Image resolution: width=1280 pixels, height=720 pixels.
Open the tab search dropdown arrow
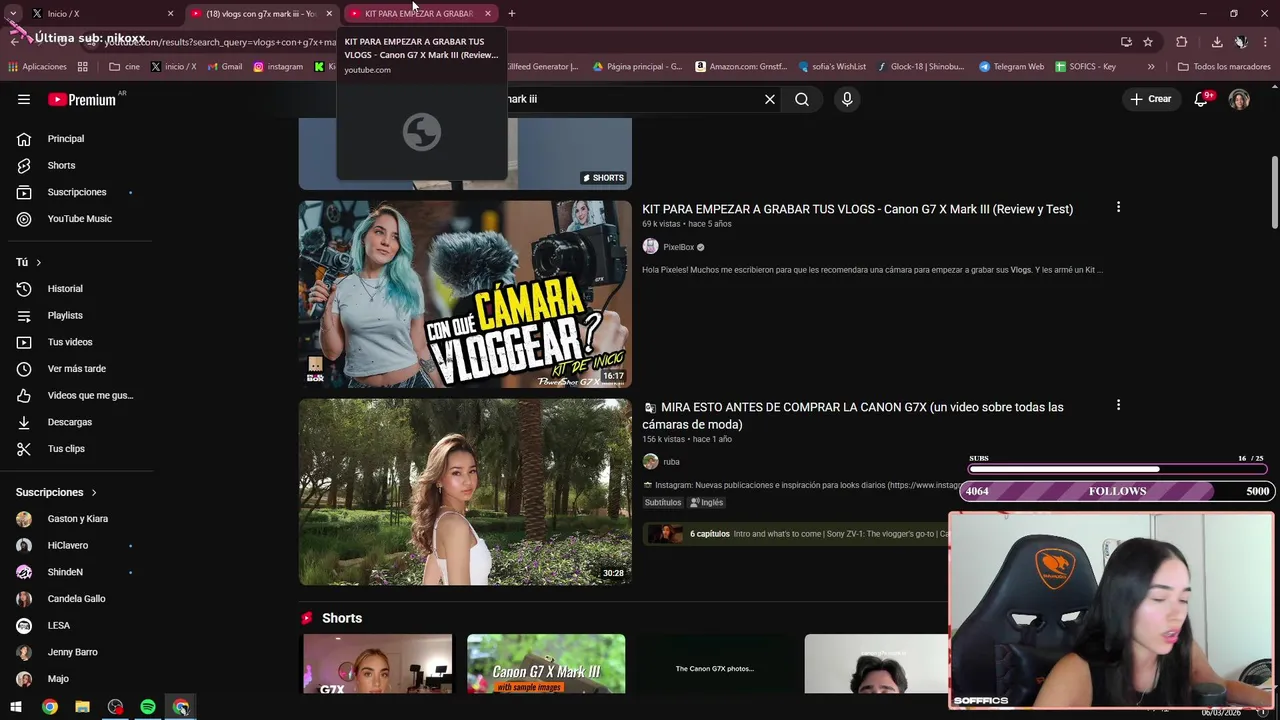click(x=13, y=13)
